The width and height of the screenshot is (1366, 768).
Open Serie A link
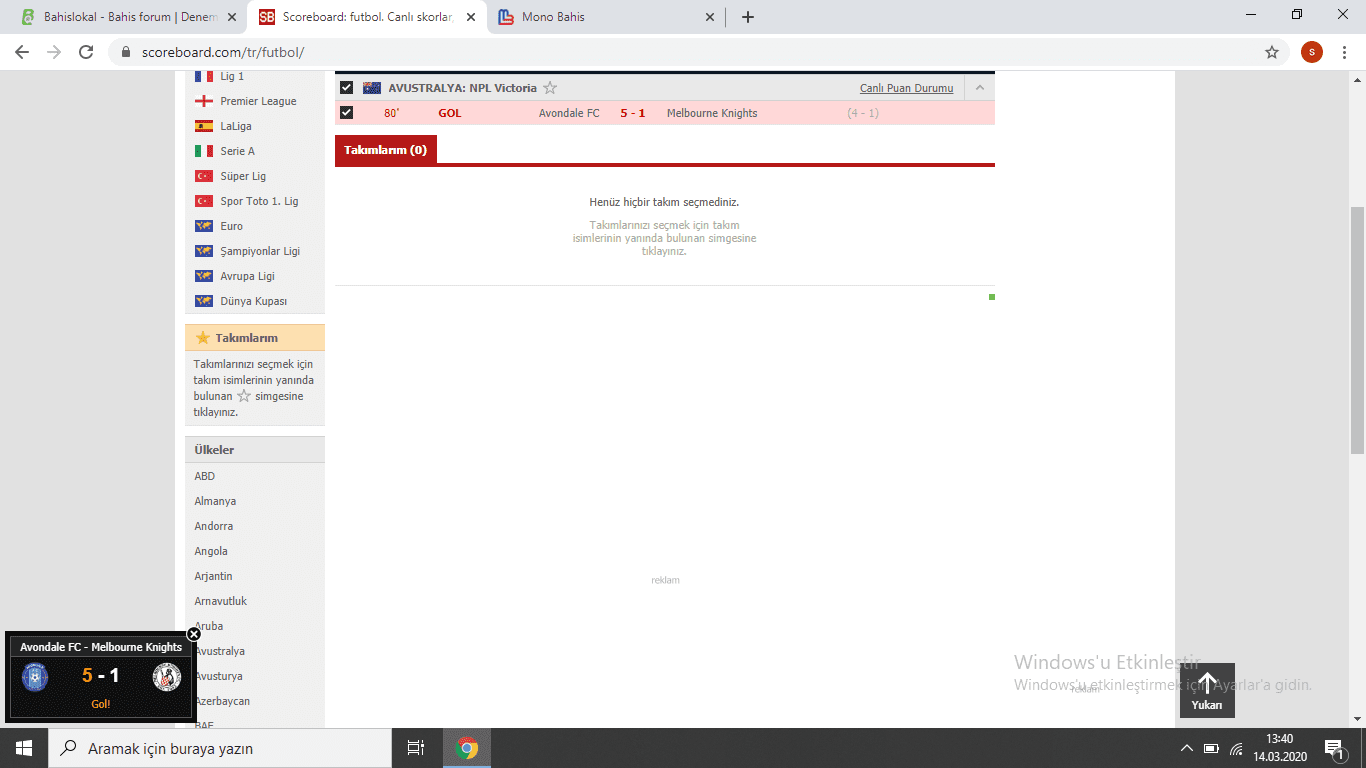[238, 151]
